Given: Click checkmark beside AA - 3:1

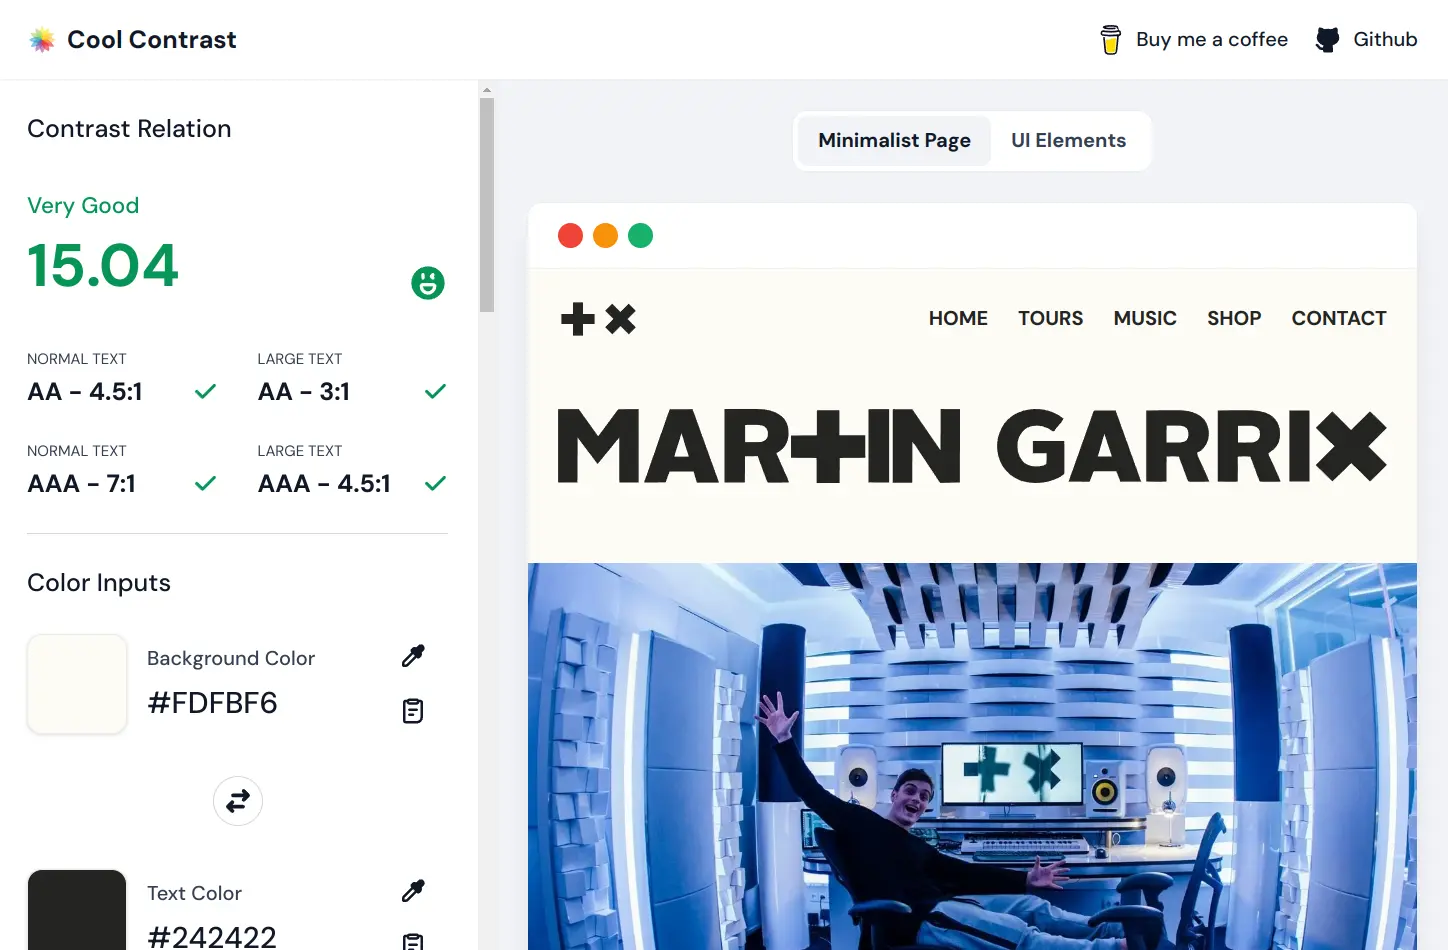Looking at the screenshot, I should (435, 392).
